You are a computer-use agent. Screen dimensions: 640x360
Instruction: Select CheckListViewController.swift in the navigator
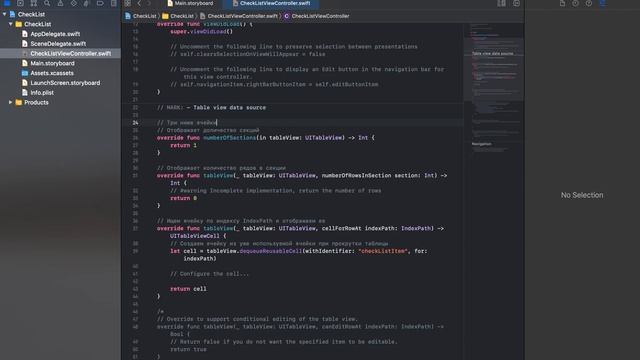tap(60, 53)
